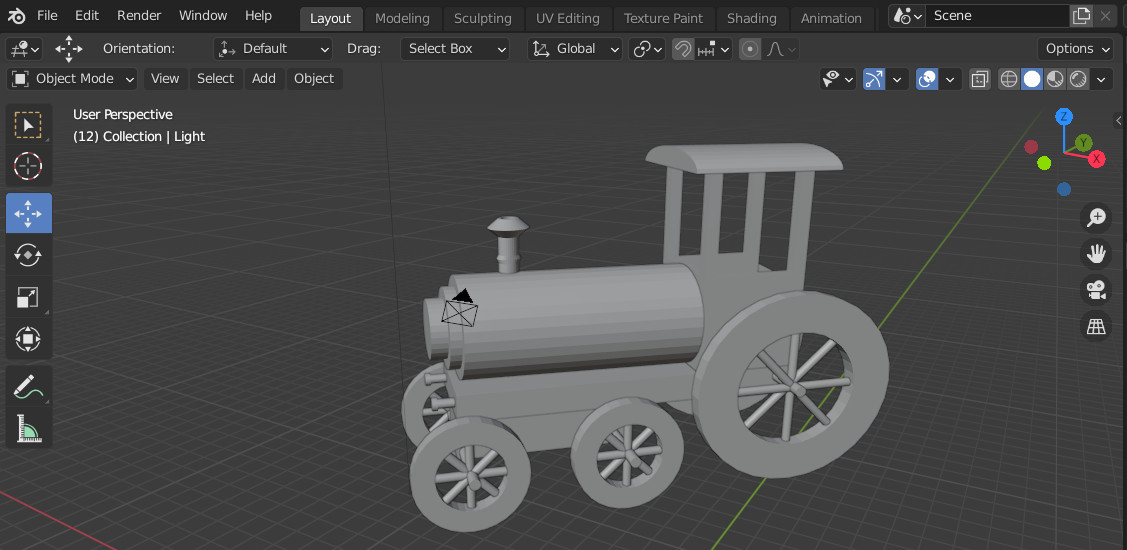Click the scene browse icon beside Scene
The image size is (1127, 550).
(906, 16)
